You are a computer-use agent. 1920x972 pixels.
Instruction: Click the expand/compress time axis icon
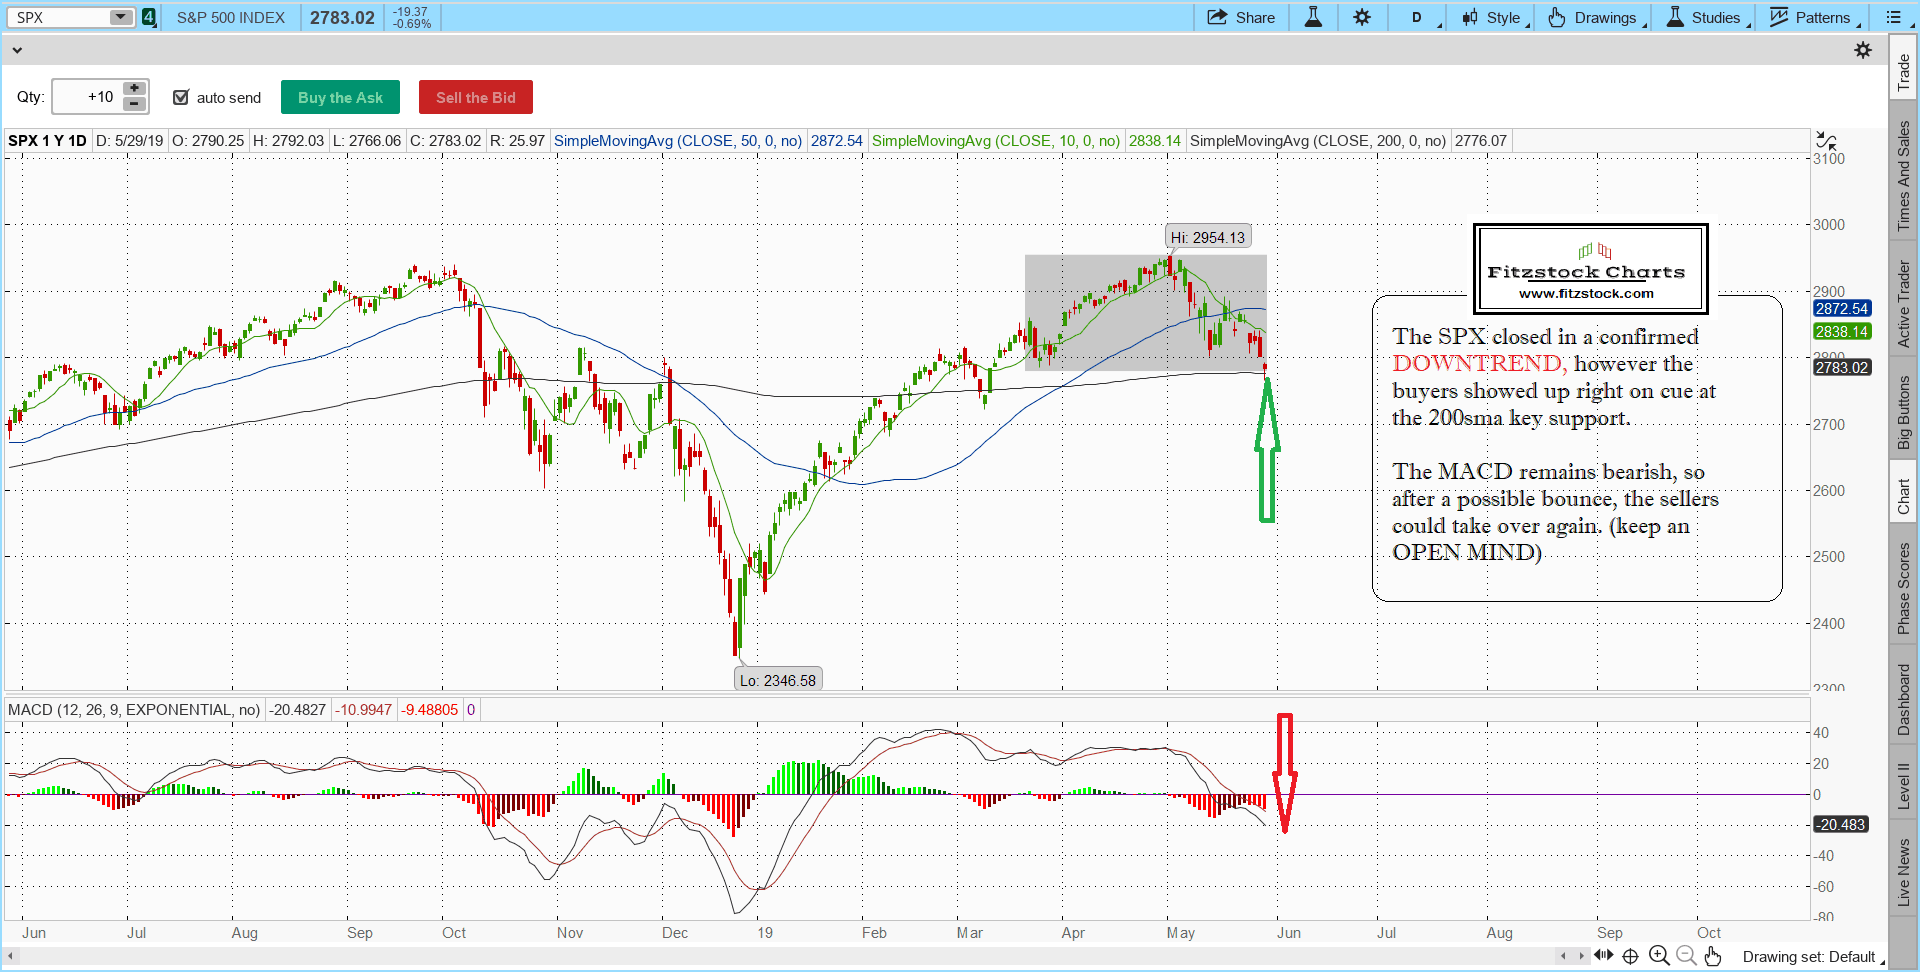tap(1604, 955)
